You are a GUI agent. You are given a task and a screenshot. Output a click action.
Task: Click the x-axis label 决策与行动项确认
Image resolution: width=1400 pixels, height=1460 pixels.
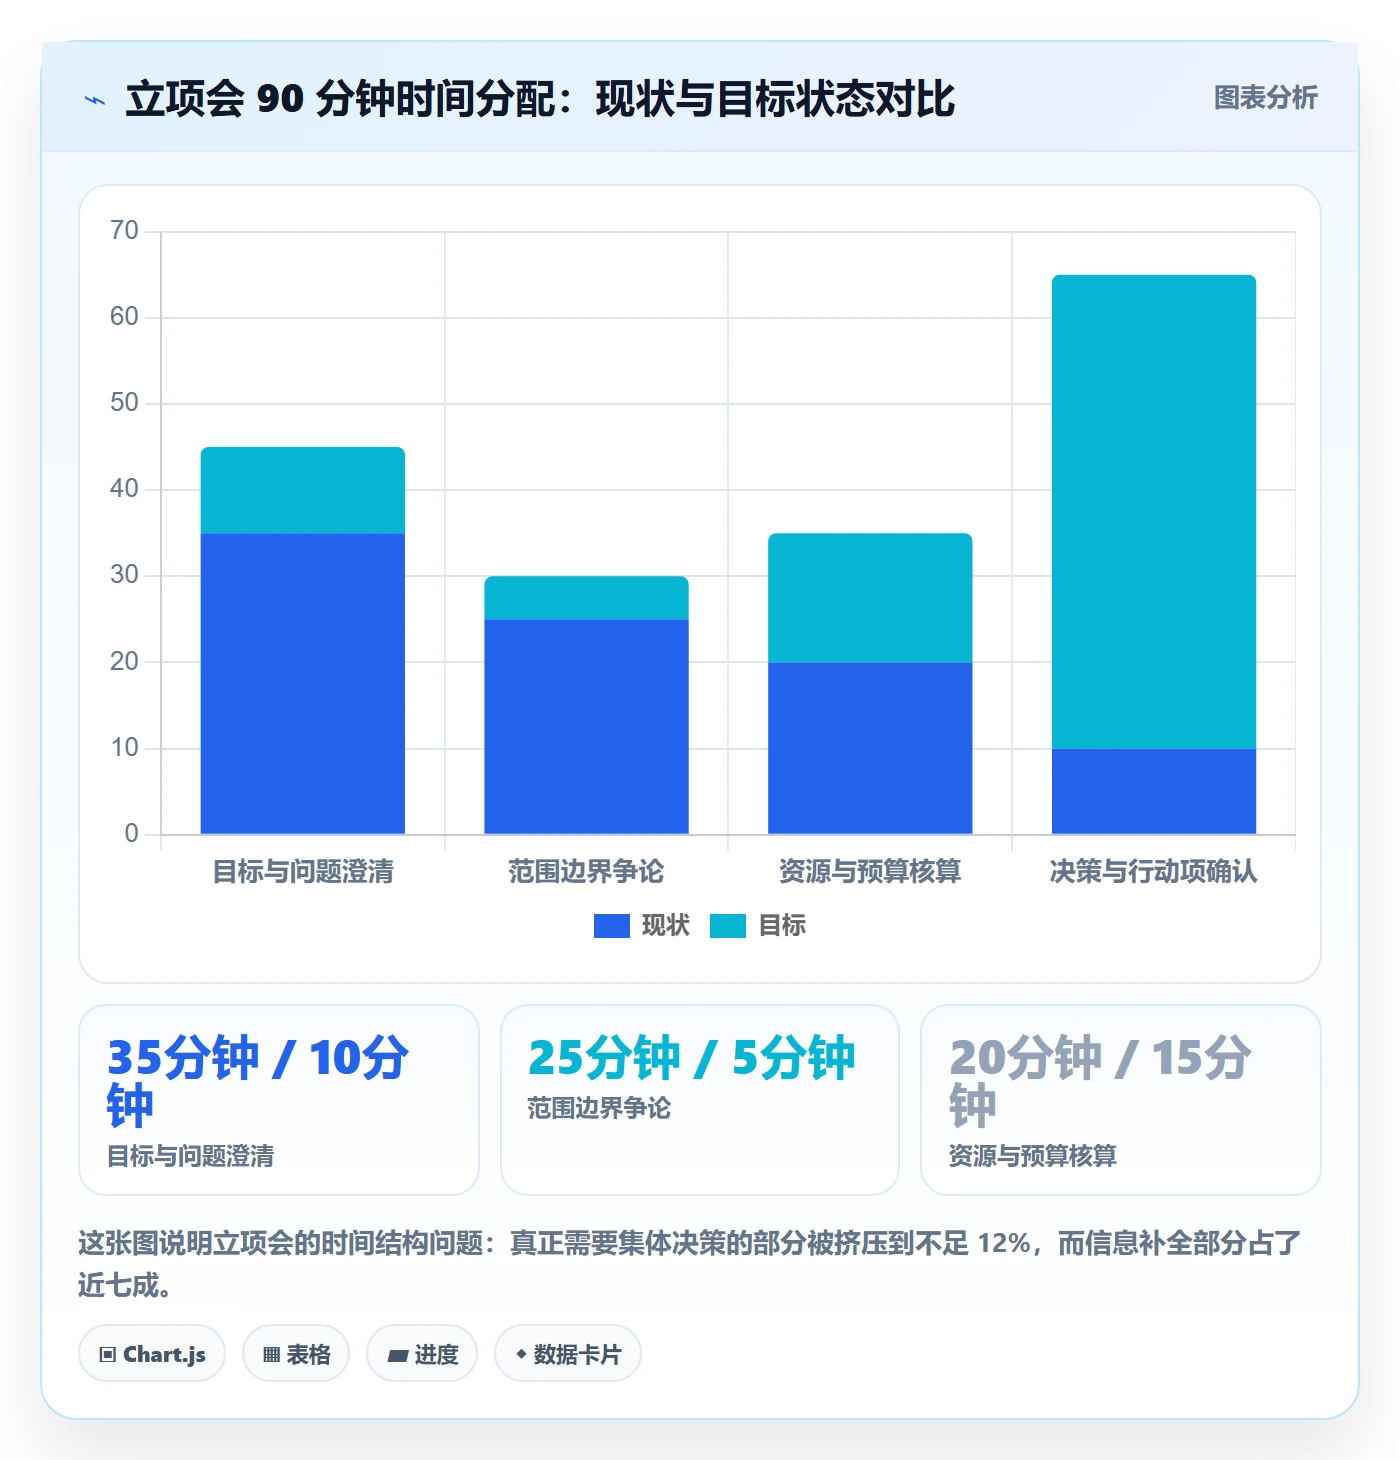pos(1154,872)
